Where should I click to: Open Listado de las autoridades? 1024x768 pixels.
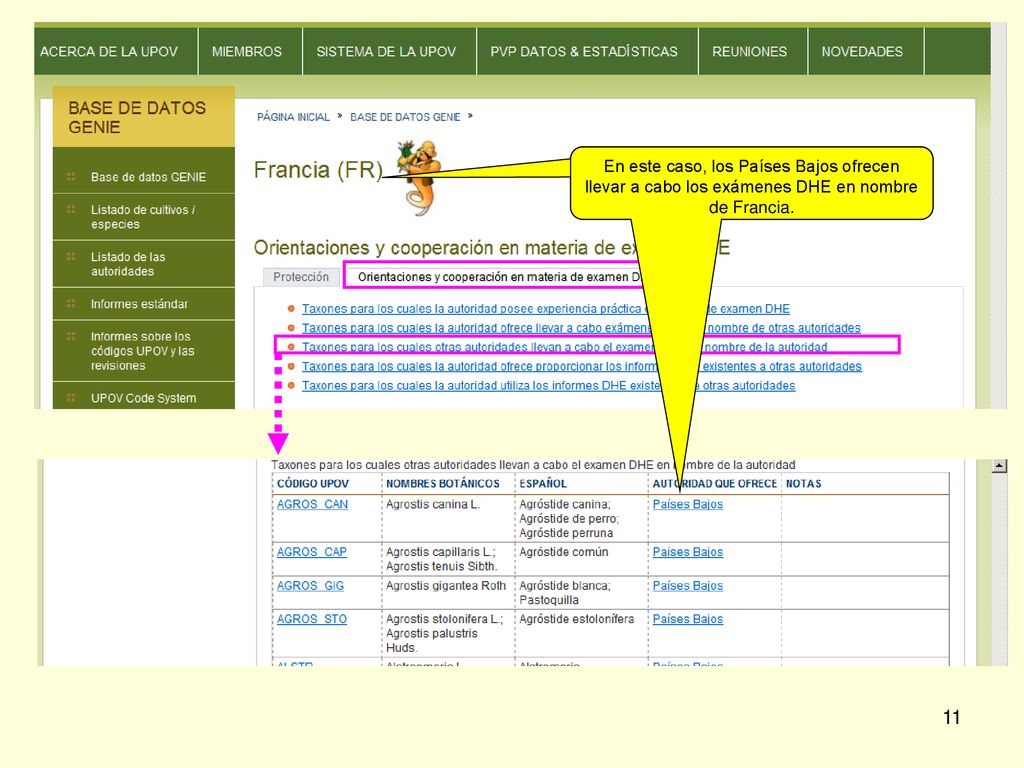click(128, 264)
